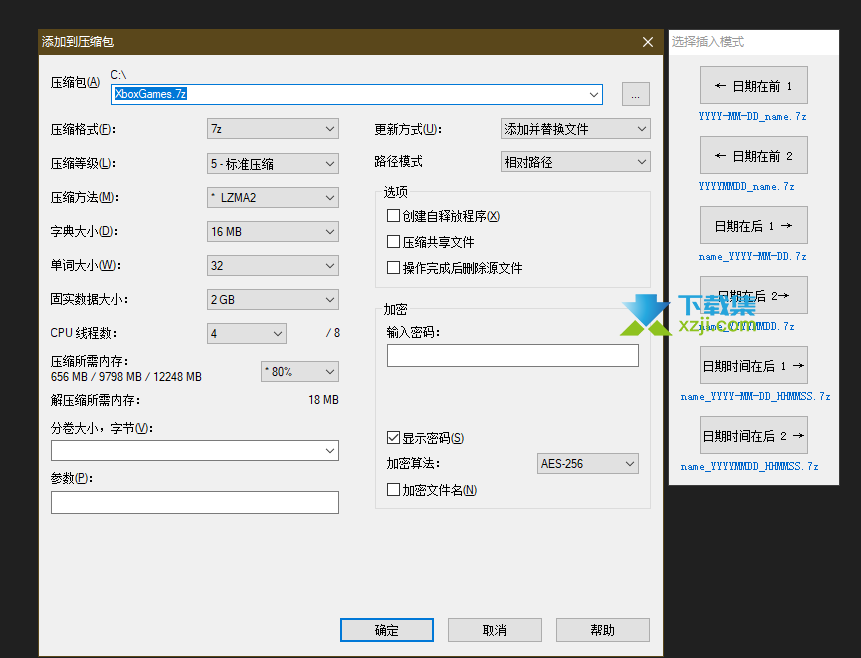Open the 压缩方法 dropdown showing LZMA2
Screen dimensions: 861x658
coord(272,197)
